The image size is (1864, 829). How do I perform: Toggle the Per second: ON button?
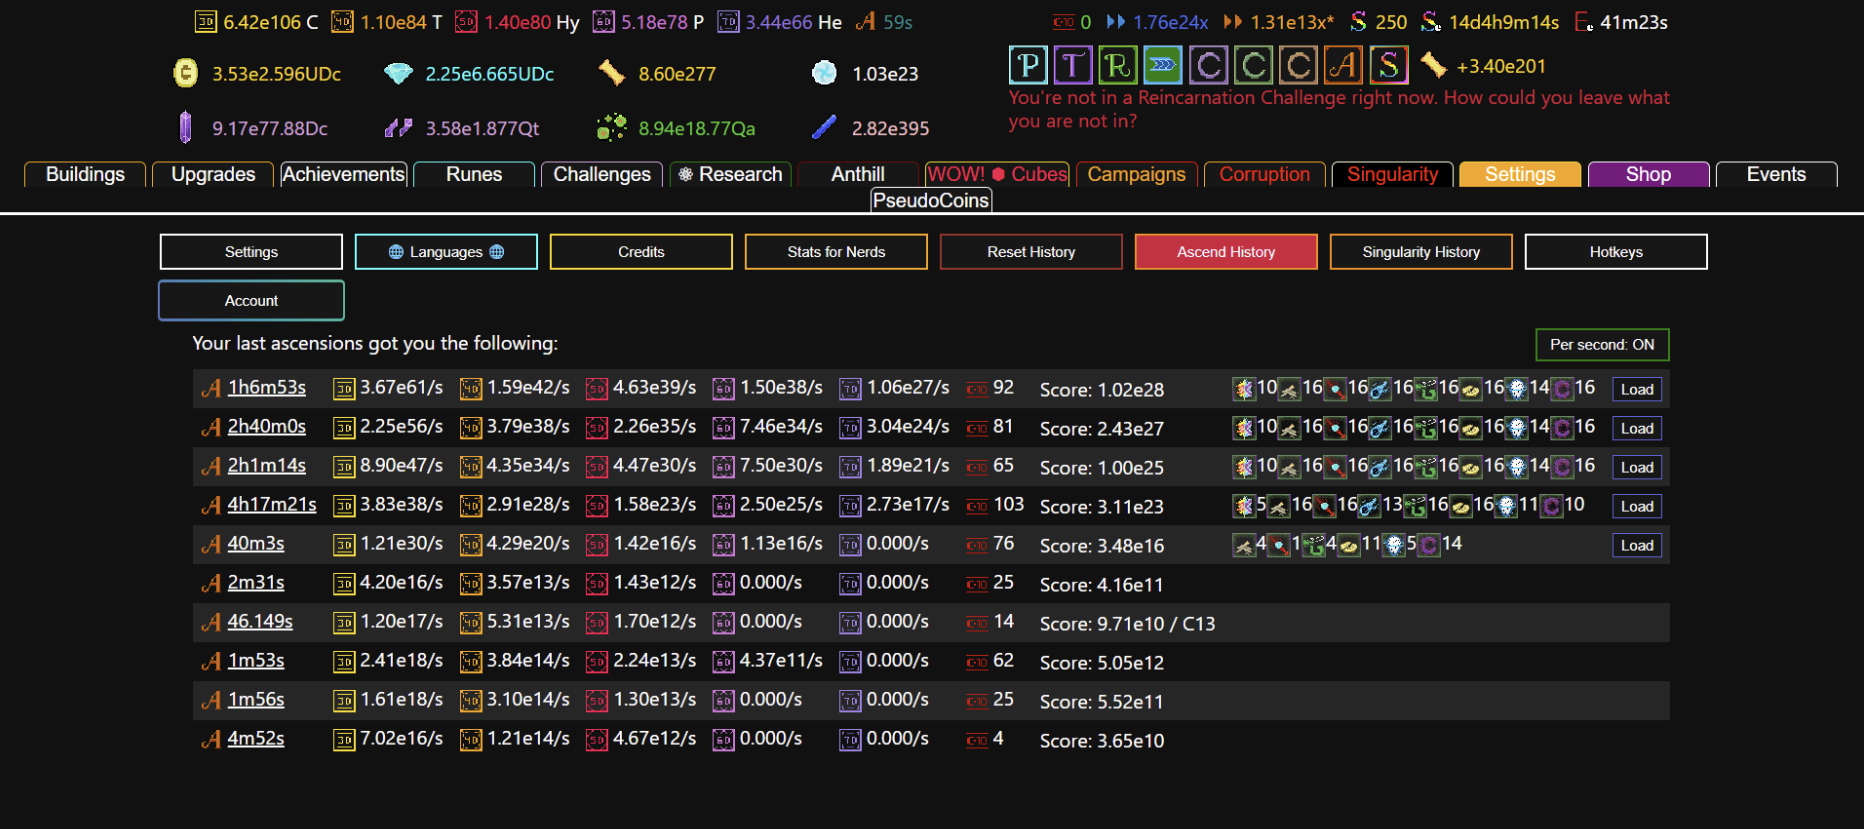1602,345
